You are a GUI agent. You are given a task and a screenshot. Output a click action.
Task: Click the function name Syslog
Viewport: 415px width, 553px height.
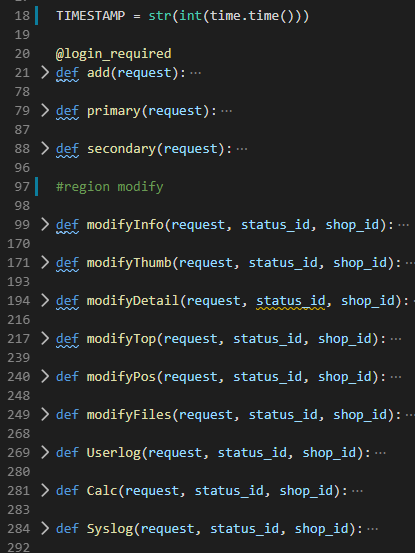point(110,529)
